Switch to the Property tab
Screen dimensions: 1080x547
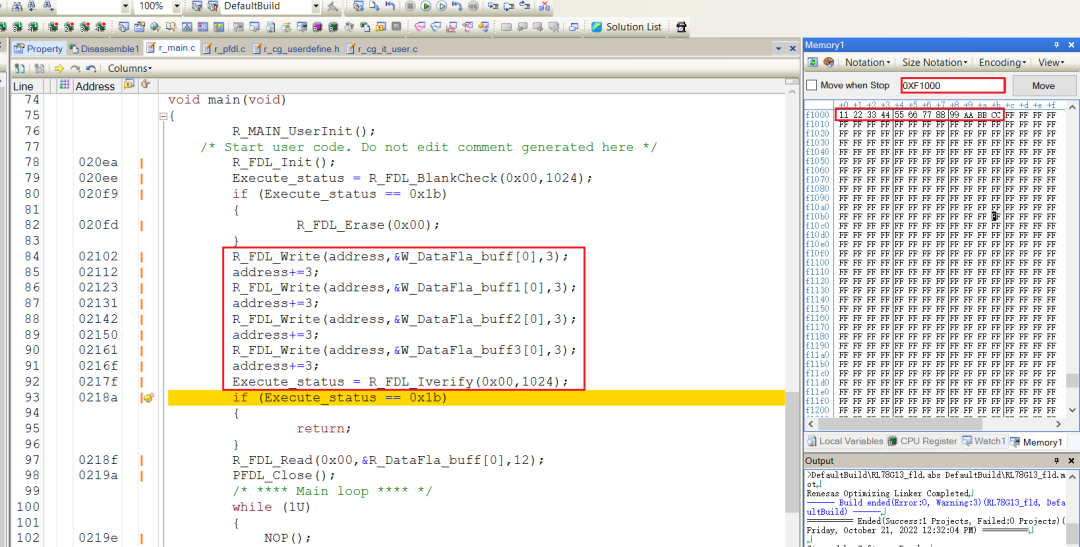click(39, 48)
